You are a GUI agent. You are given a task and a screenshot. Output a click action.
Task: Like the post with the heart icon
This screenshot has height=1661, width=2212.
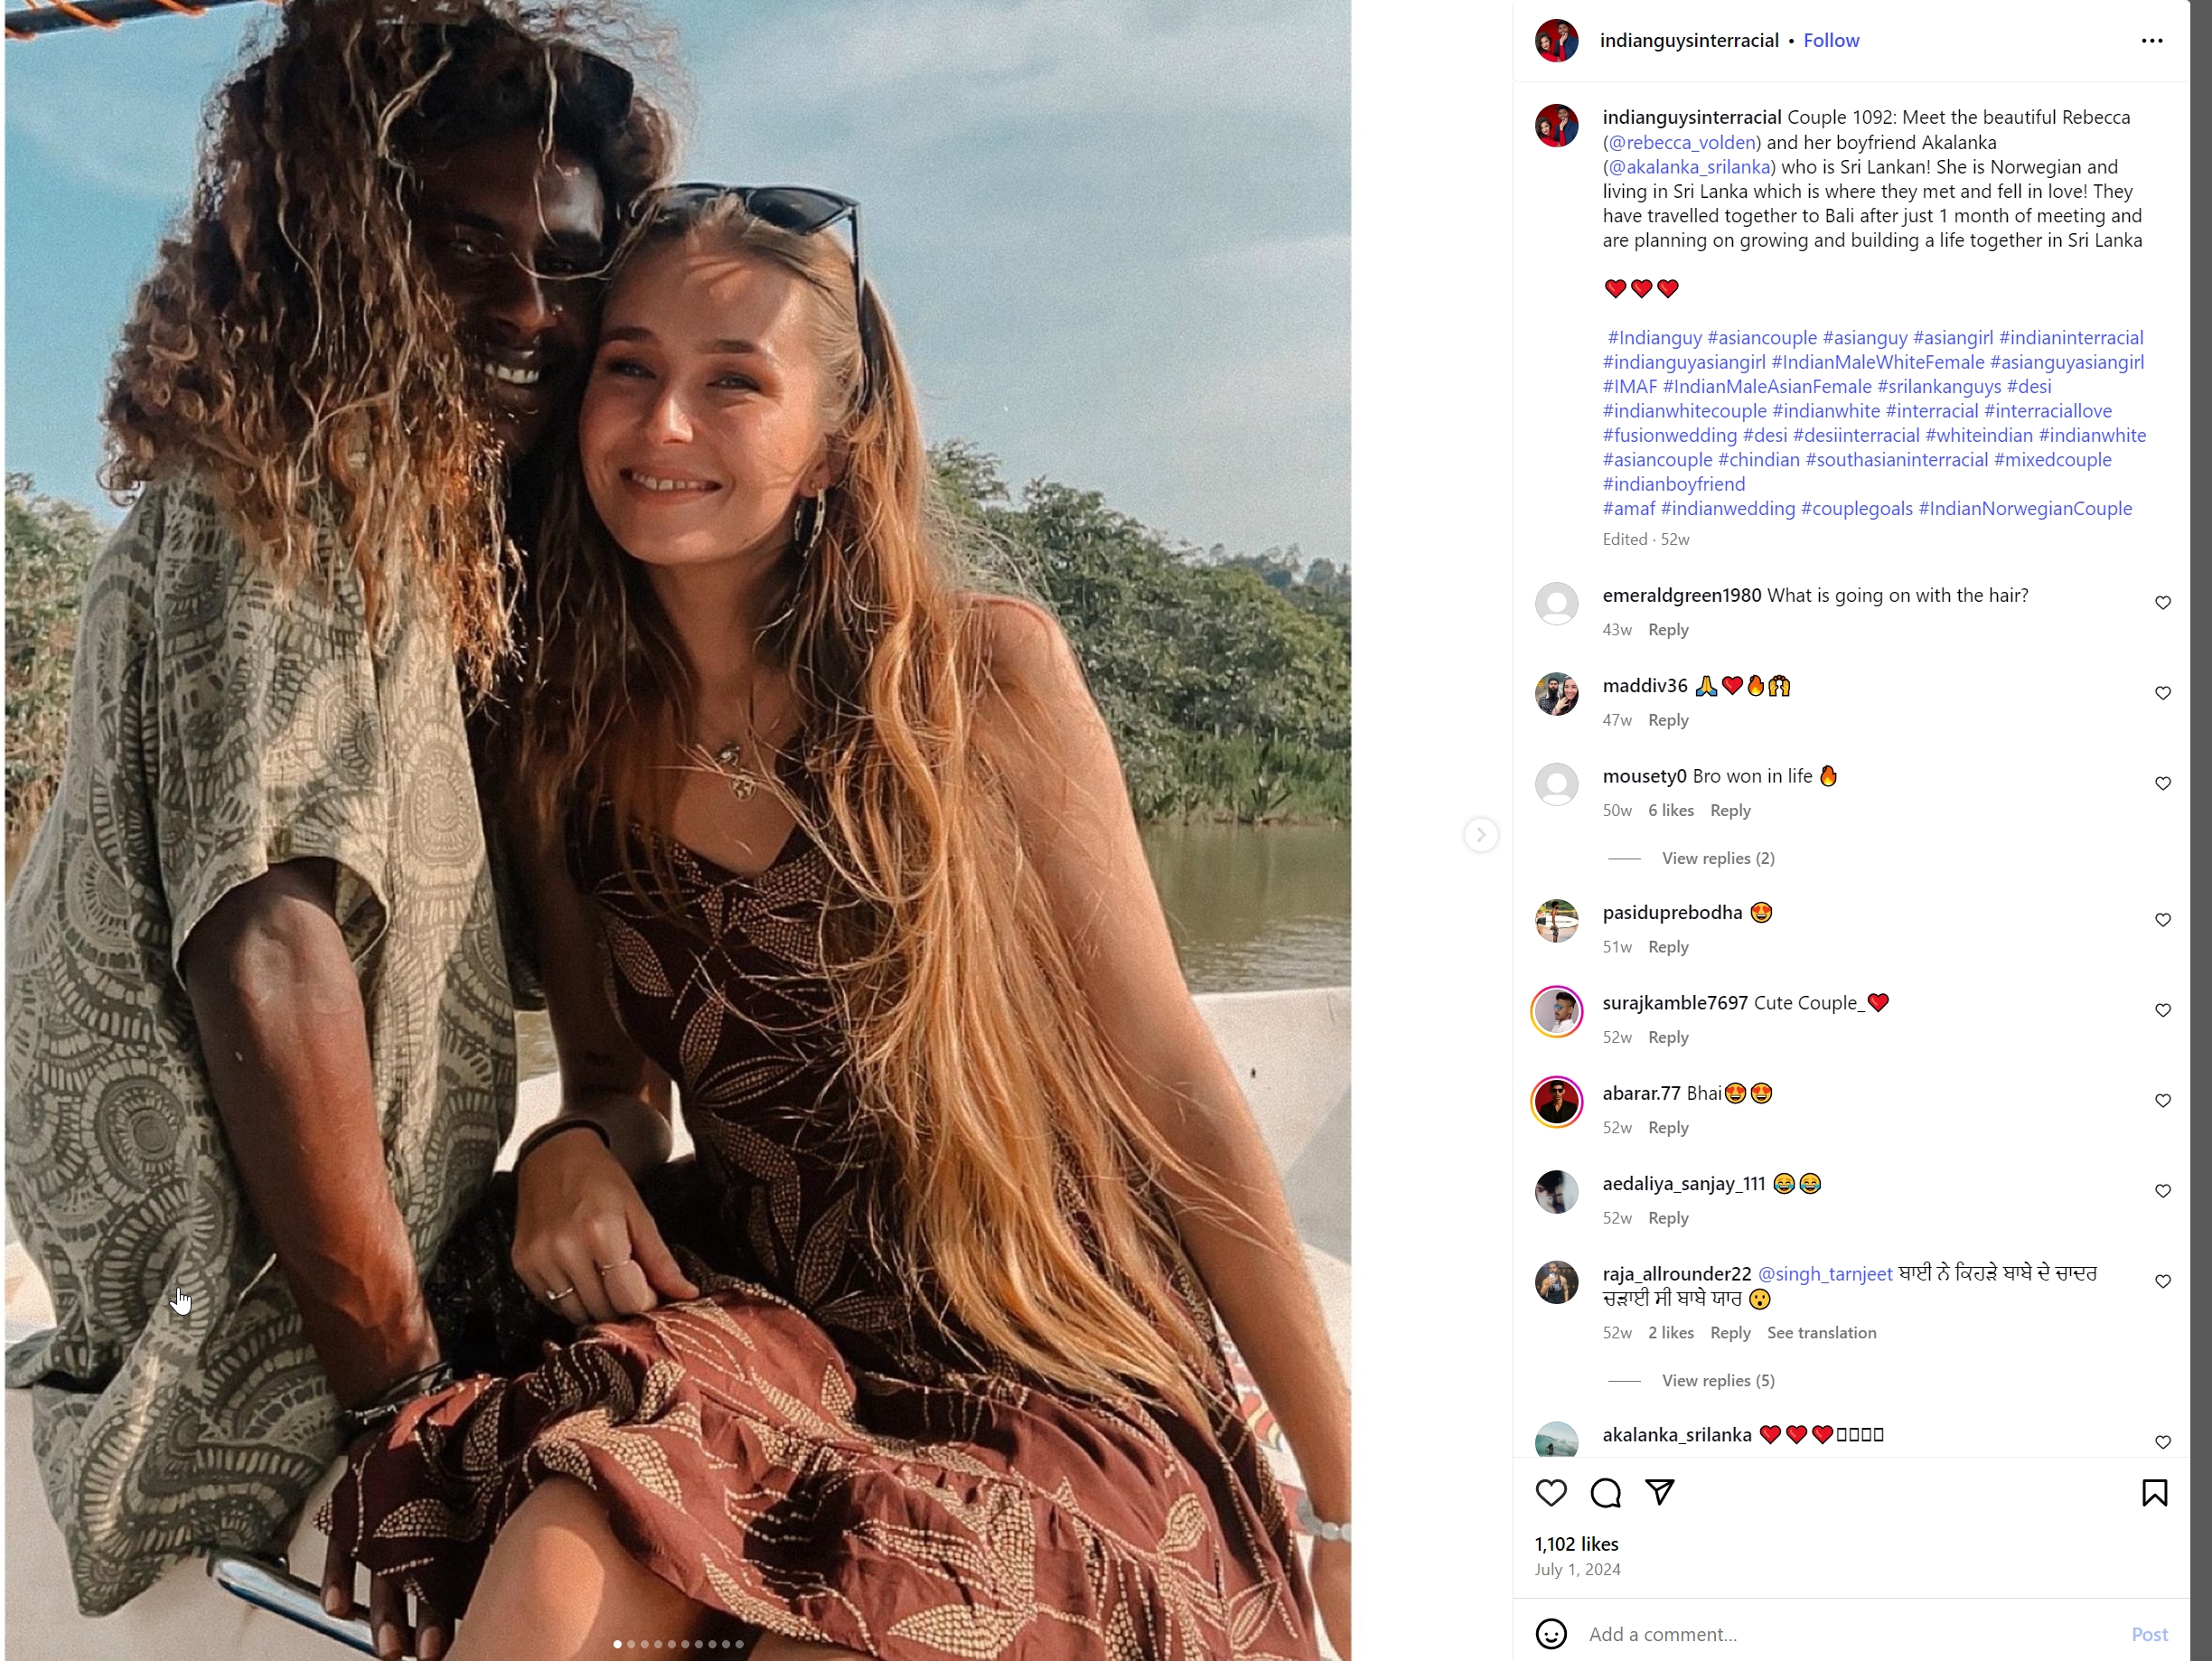(1551, 1493)
